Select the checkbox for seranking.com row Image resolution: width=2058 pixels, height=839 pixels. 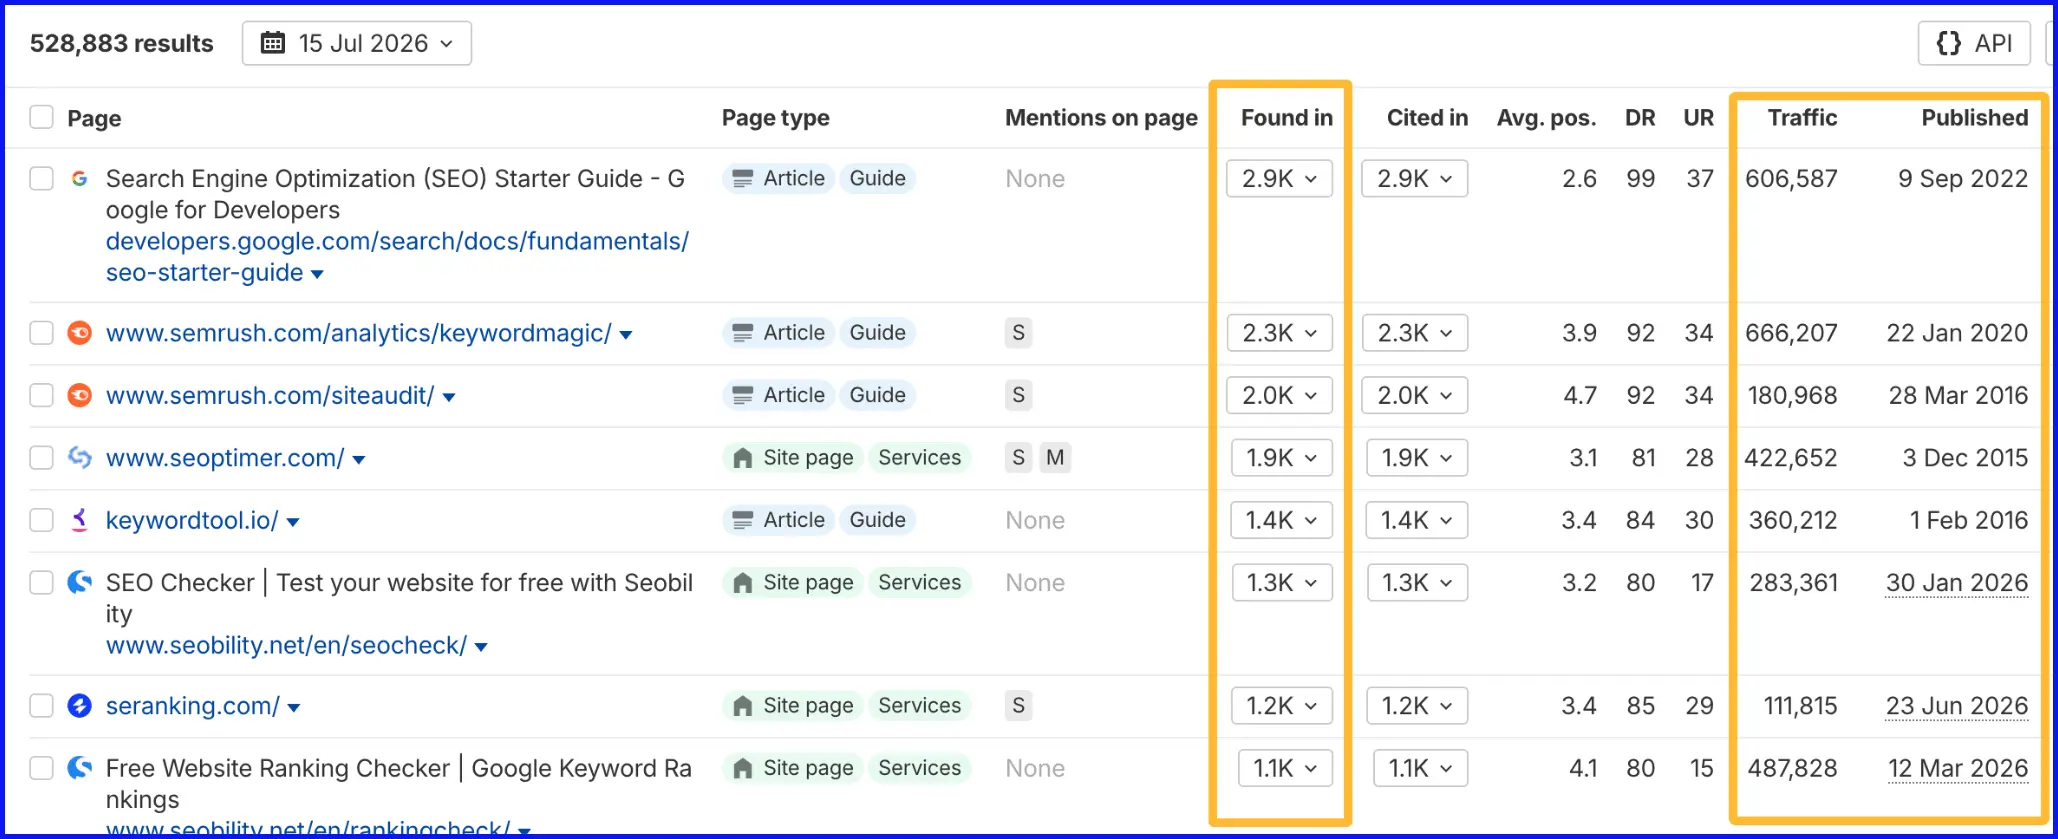point(41,706)
